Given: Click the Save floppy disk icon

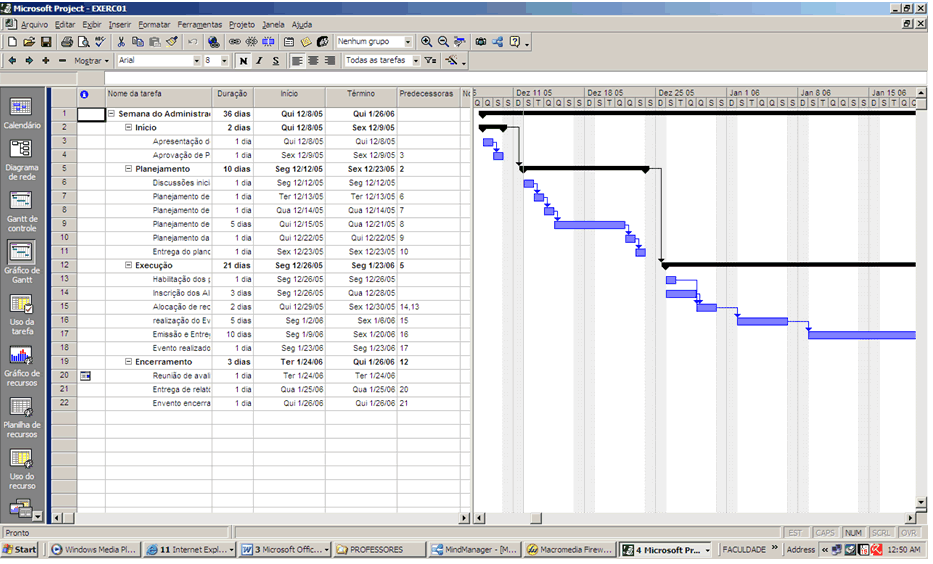Looking at the screenshot, I should pyautogui.click(x=45, y=42).
